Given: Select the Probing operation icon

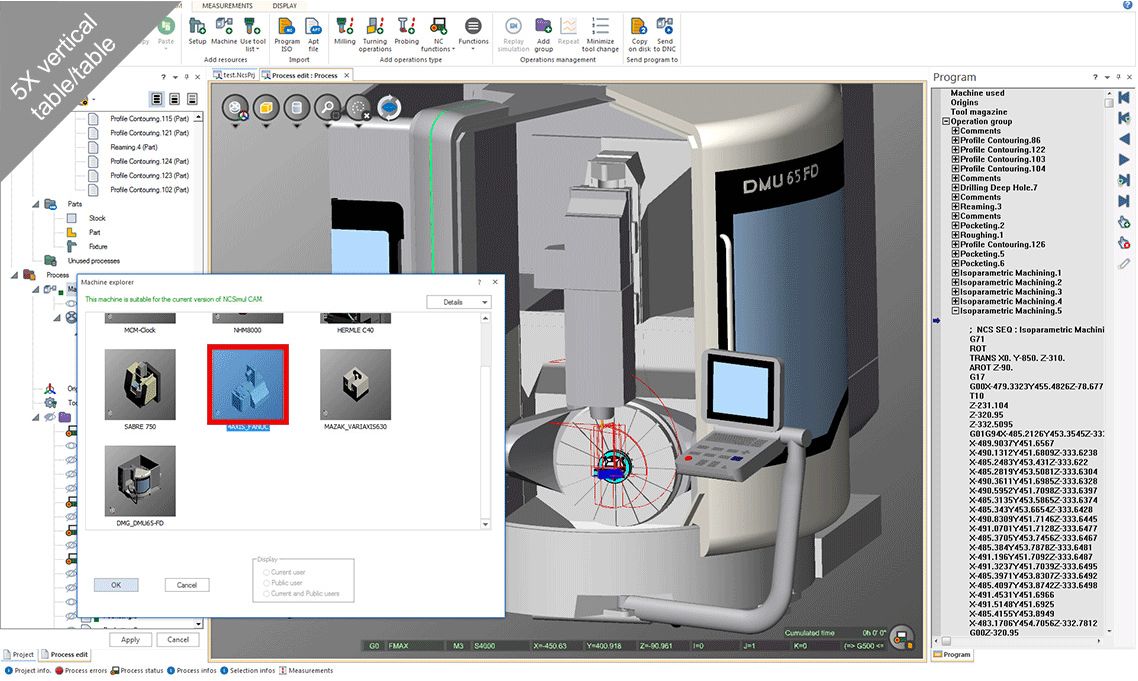Looking at the screenshot, I should point(406,27).
